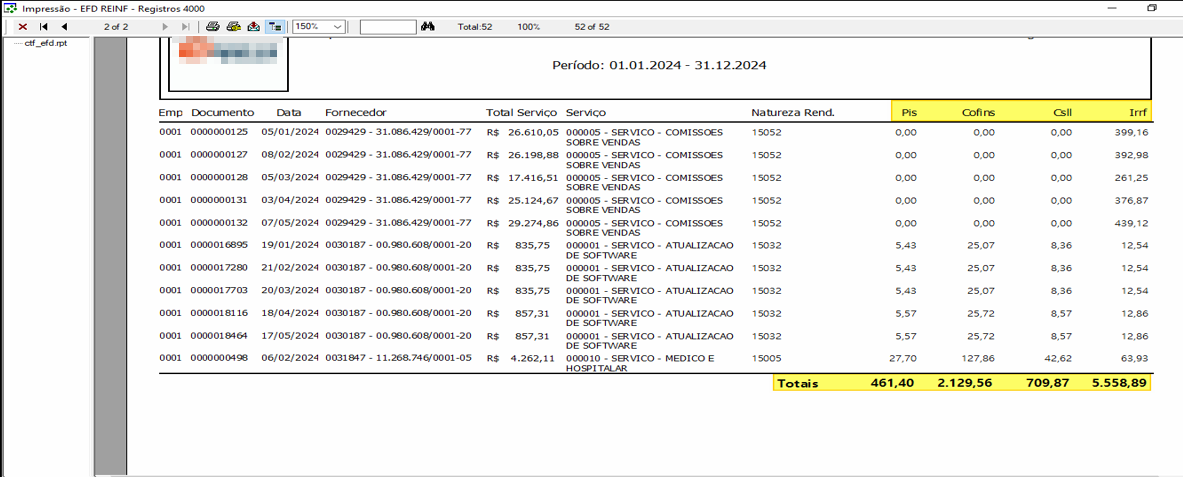Screen dimensions: 1183x477
Task: Click the date 05/01/2024
Action: [x=290, y=132]
